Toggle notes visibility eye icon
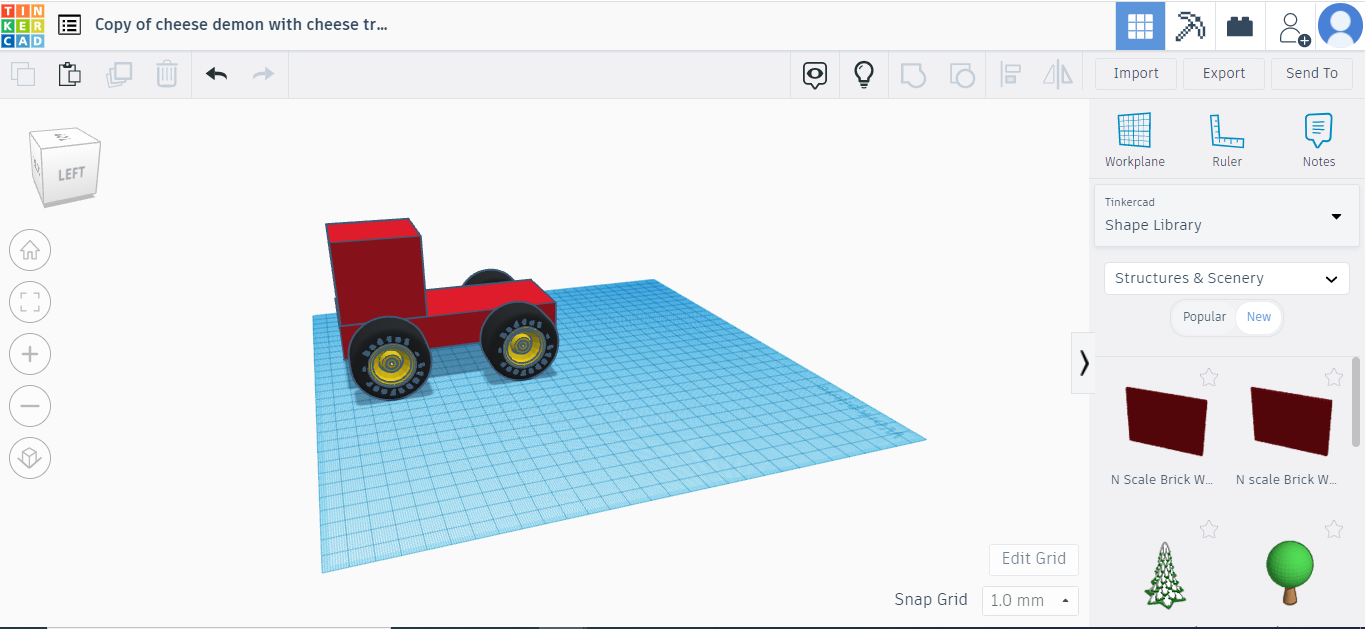The image size is (1365, 629). pos(815,74)
